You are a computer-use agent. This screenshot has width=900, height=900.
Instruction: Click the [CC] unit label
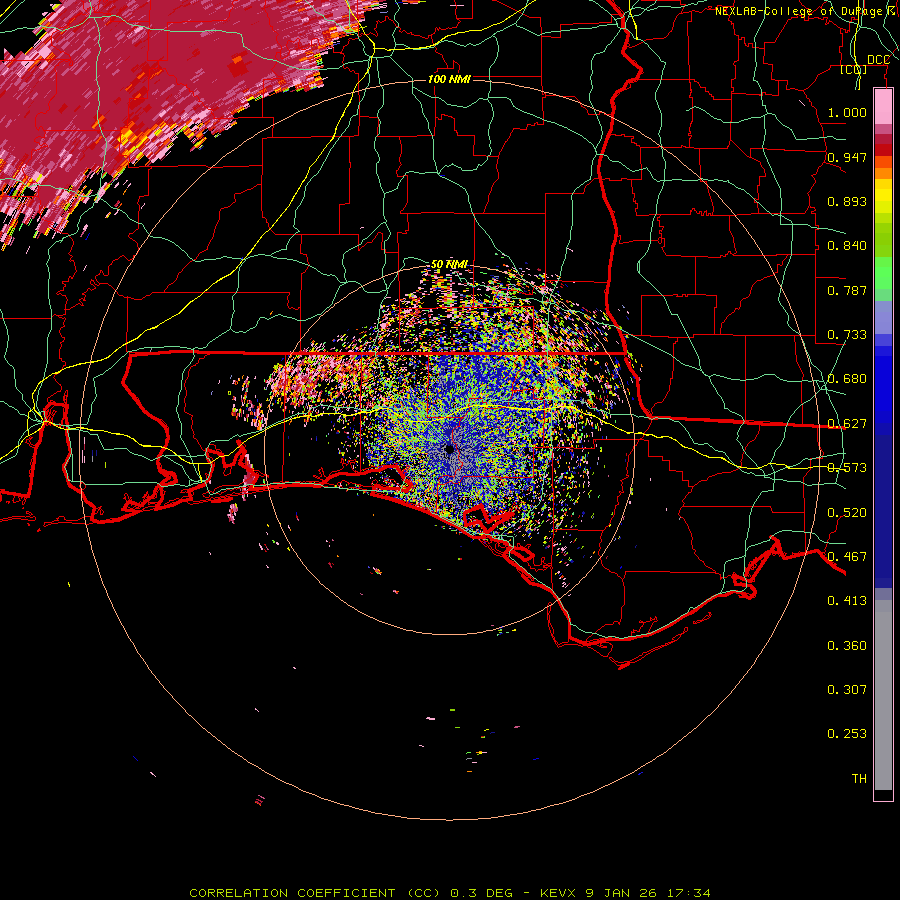point(854,69)
